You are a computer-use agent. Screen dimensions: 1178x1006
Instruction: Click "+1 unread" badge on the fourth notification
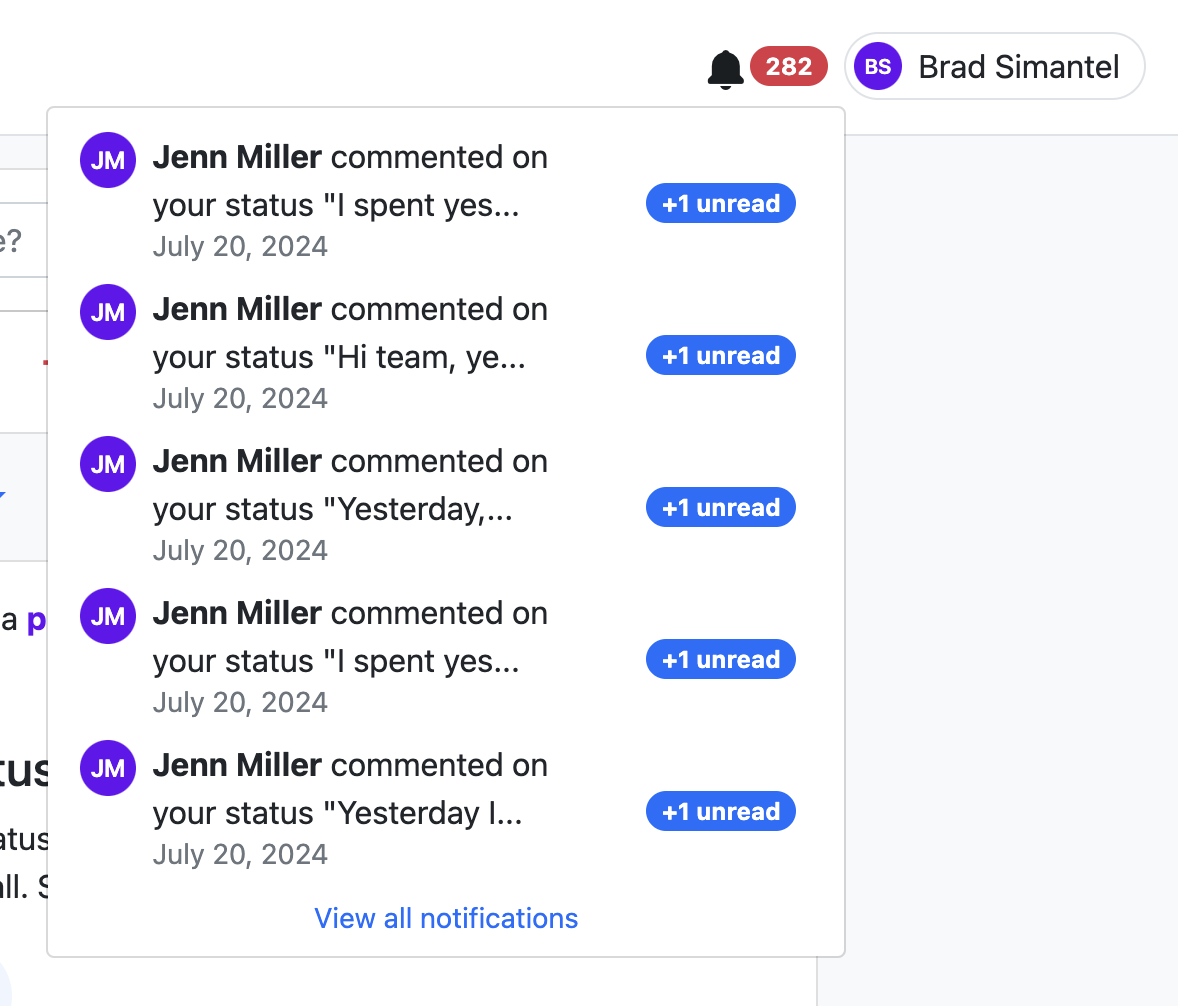click(x=720, y=660)
